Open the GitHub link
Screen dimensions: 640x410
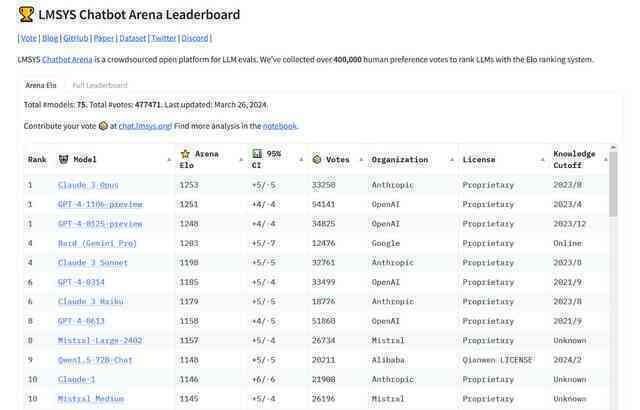[x=76, y=38]
